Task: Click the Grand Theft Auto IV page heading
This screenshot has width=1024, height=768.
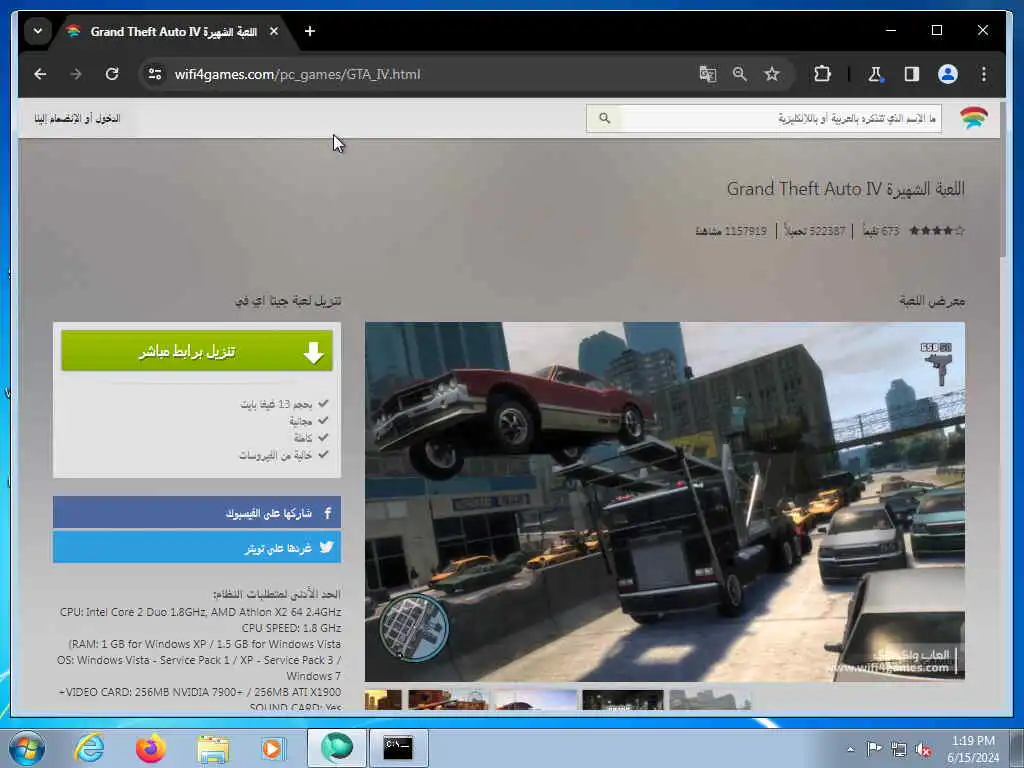Action: pyautogui.click(x=846, y=189)
